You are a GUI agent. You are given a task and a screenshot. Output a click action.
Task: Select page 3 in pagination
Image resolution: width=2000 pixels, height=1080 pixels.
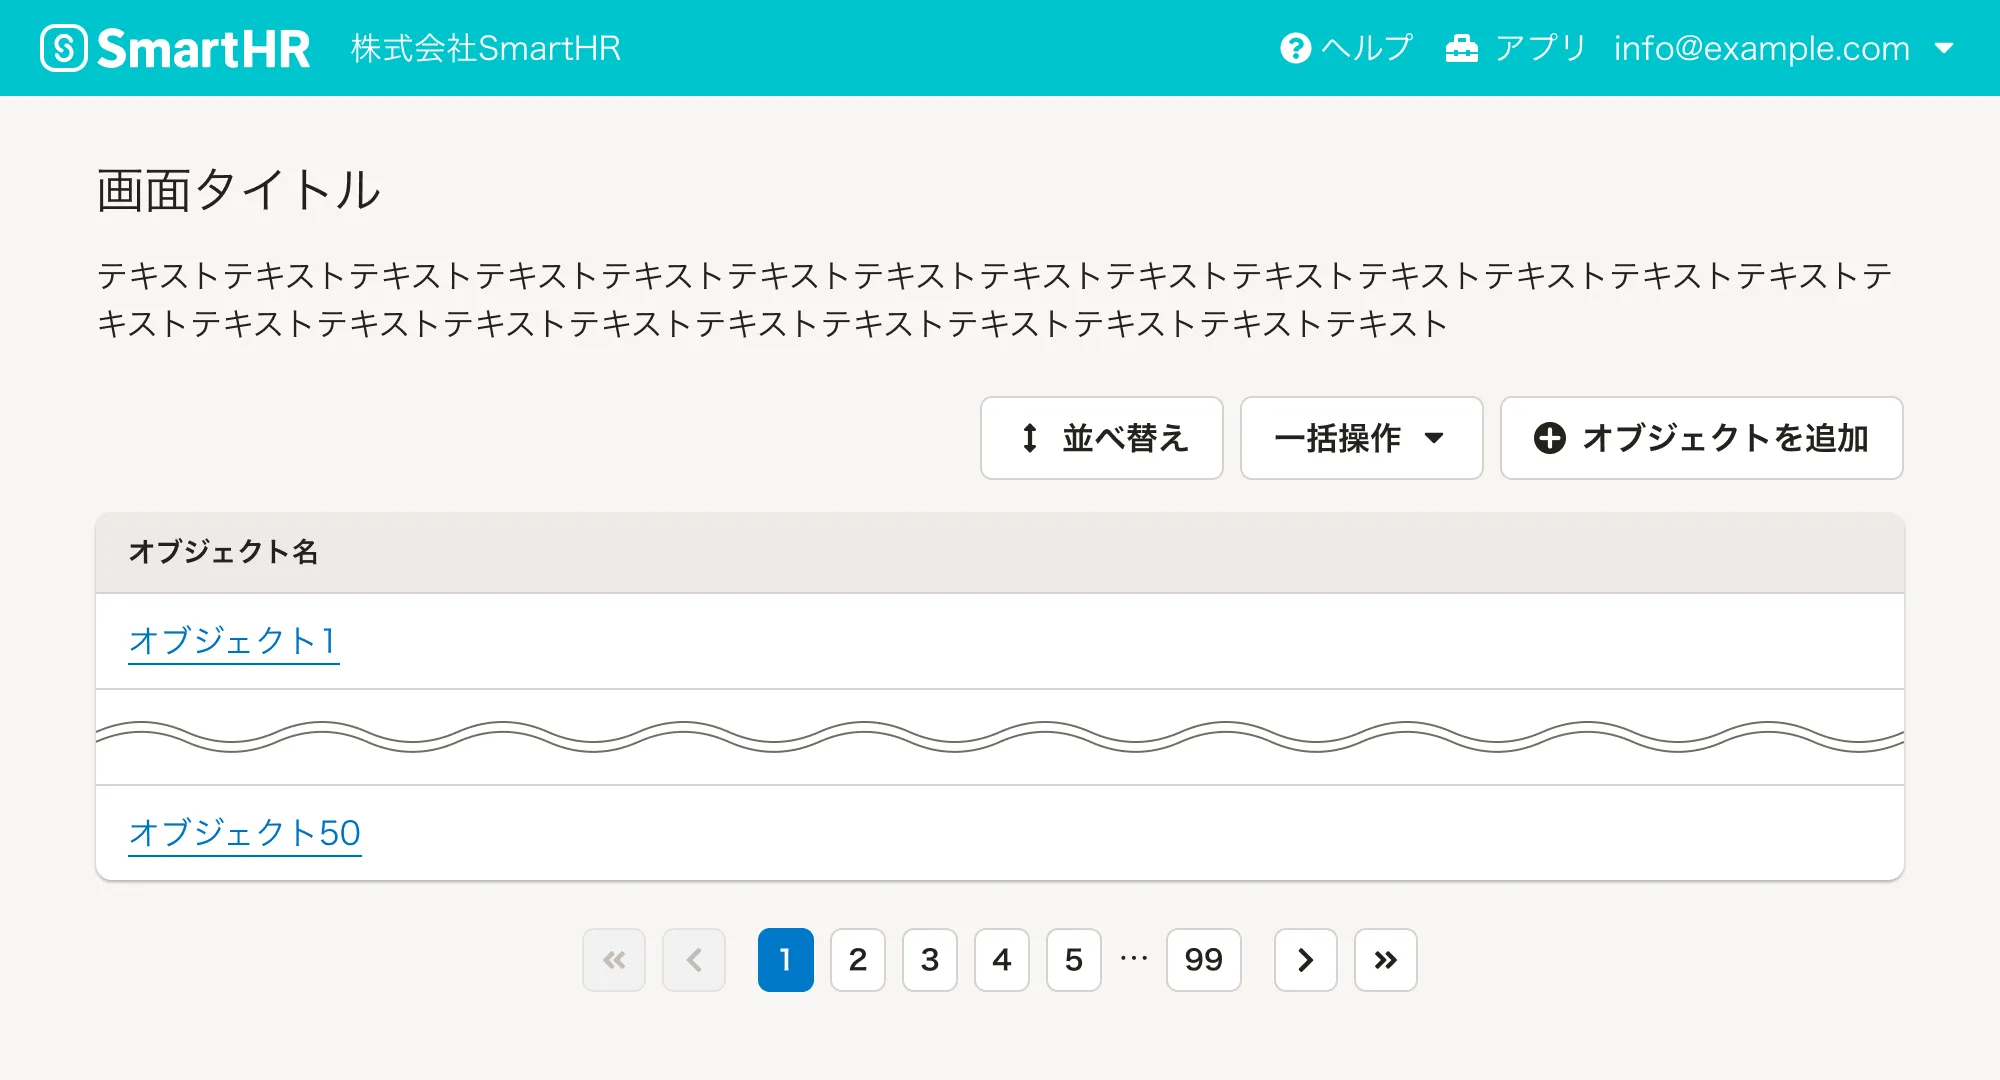(929, 960)
